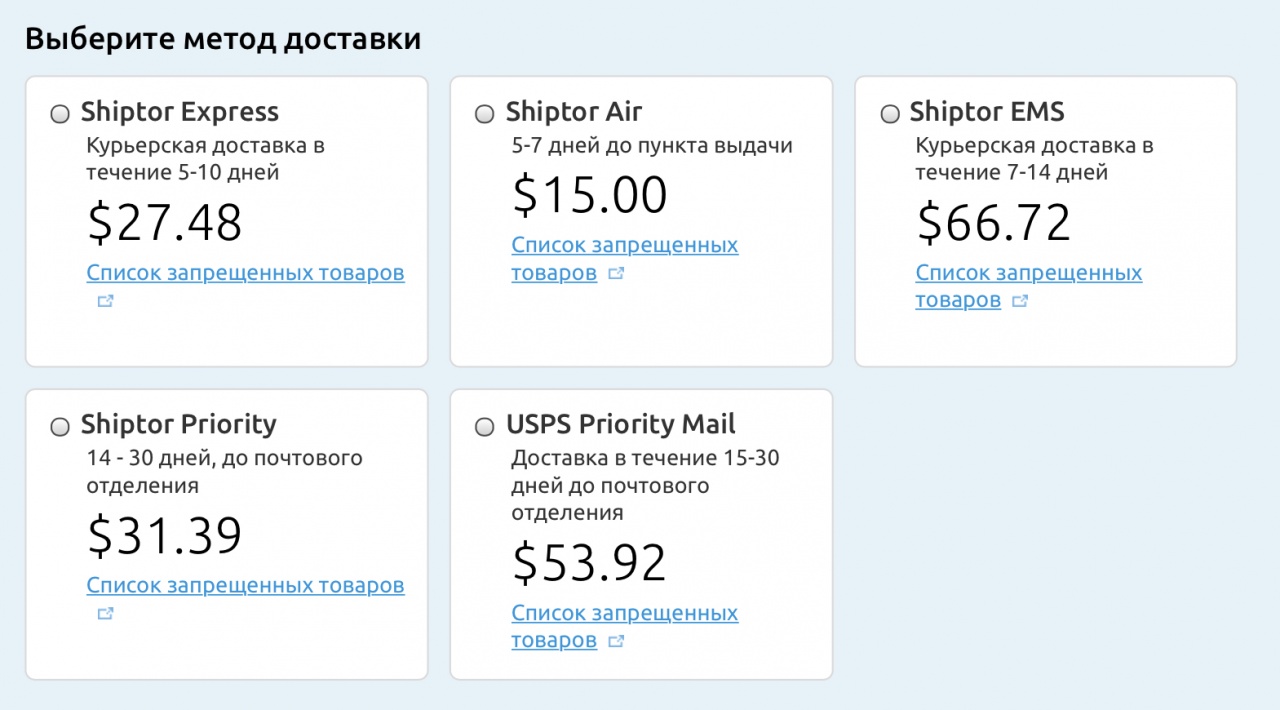The width and height of the screenshot is (1280, 710).
Task: Select the Shiptor Air radio button
Action: [x=485, y=114]
